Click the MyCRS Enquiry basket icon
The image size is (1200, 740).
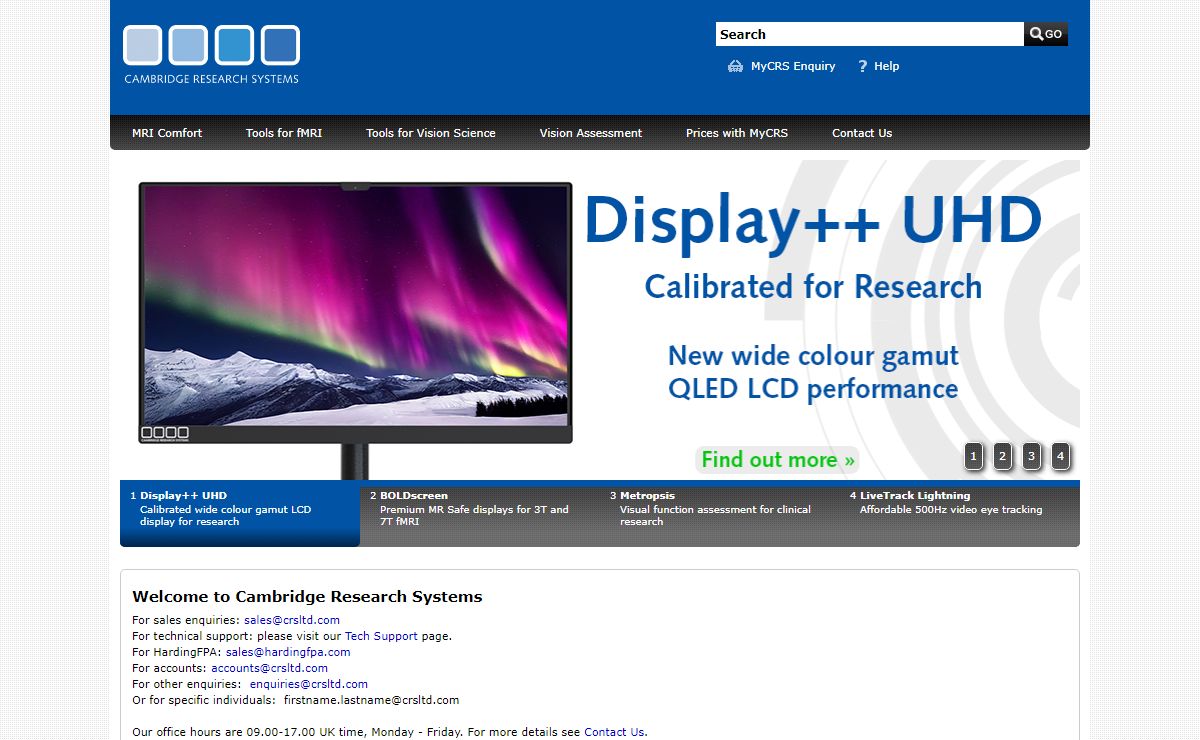[736, 66]
